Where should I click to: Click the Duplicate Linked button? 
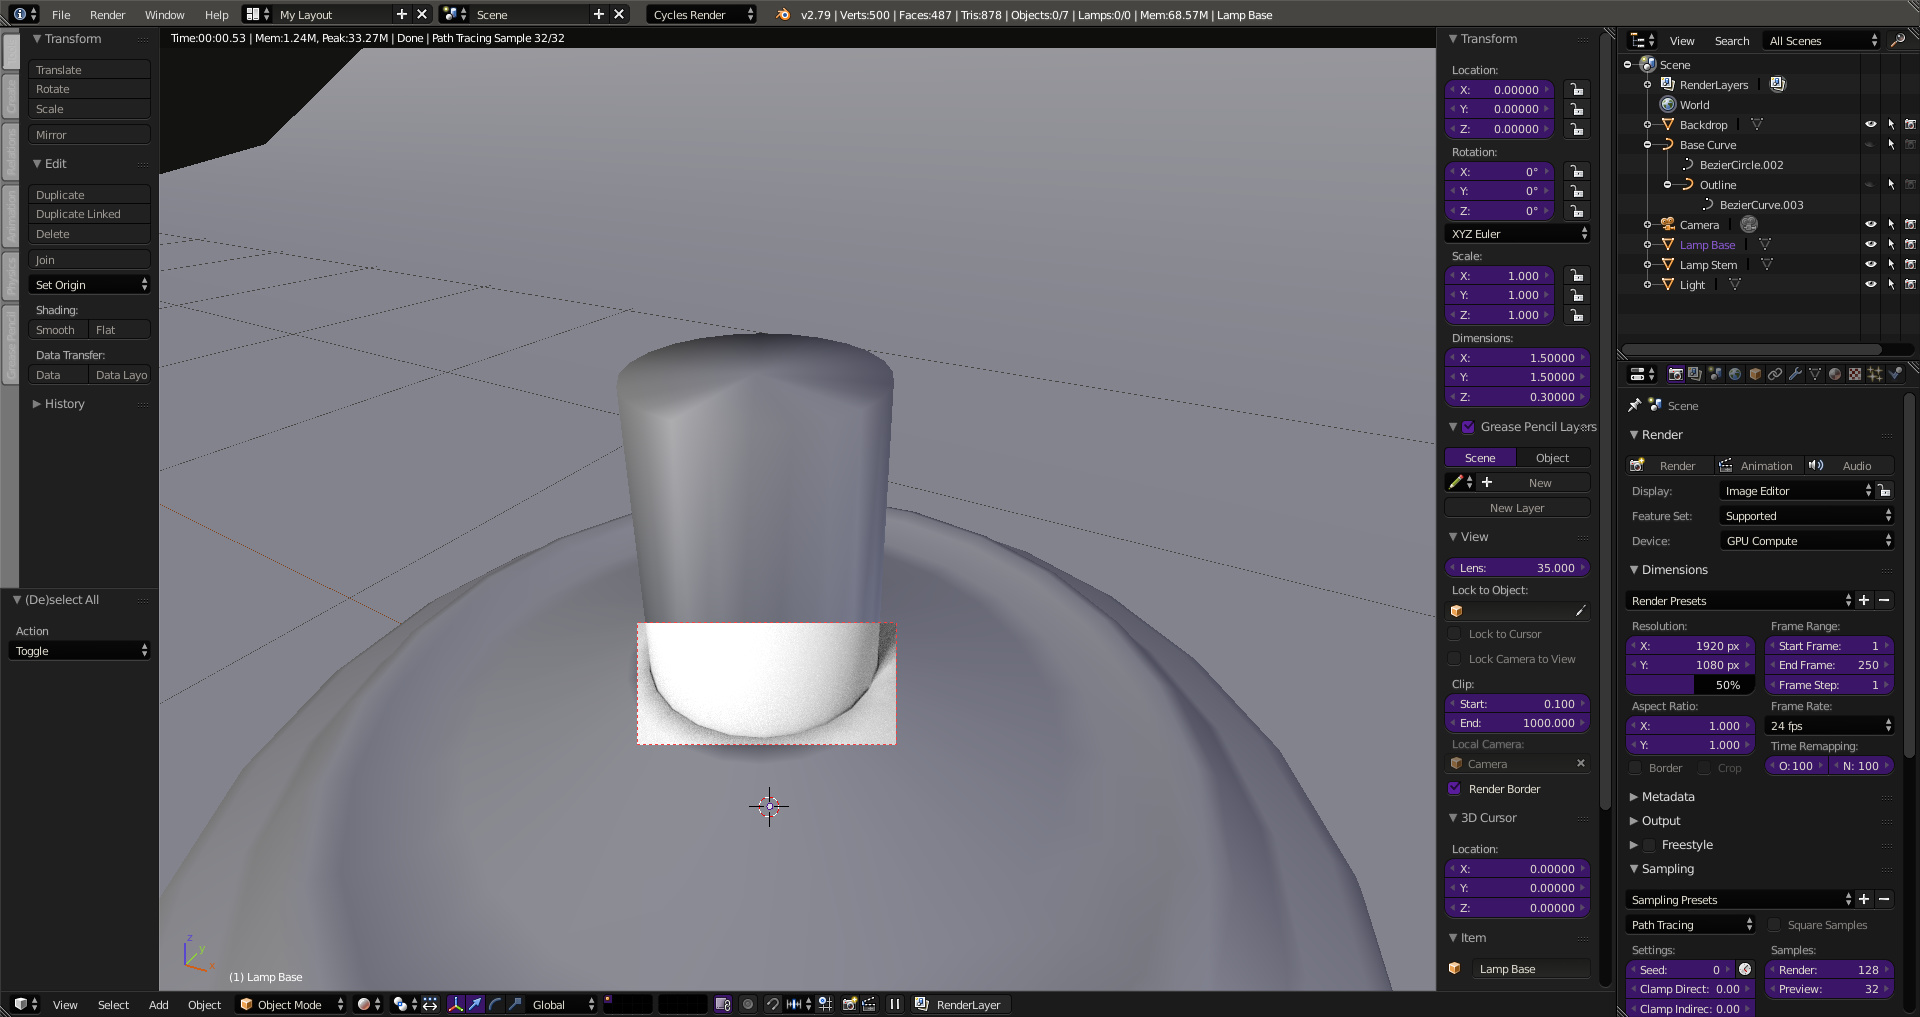[x=90, y=214]
